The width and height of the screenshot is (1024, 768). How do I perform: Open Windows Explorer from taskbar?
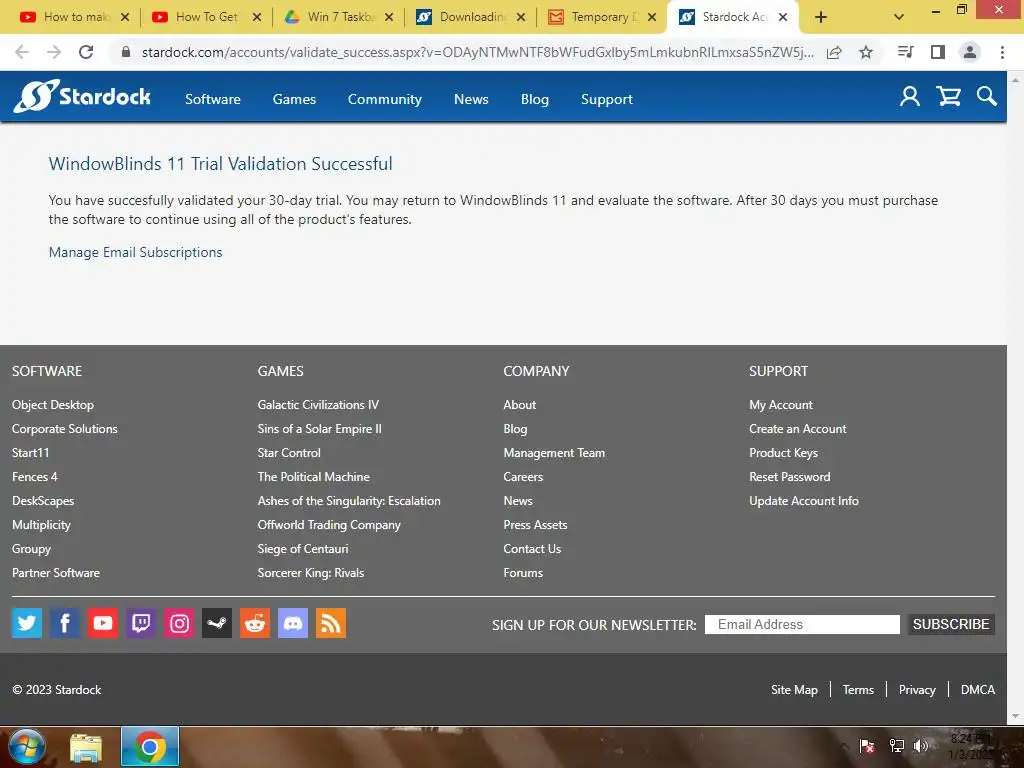[86, 748]
